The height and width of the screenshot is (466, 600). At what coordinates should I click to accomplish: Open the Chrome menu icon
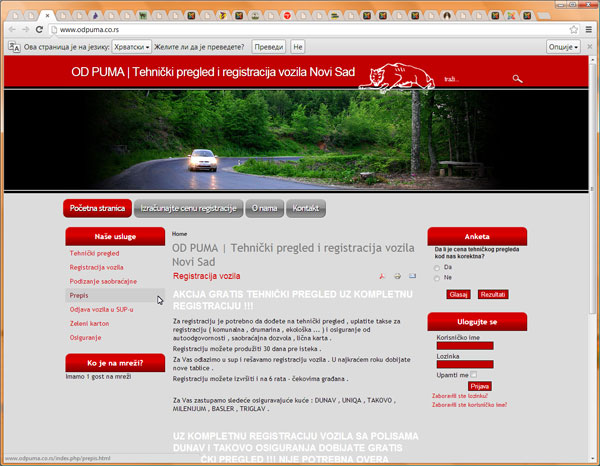[588, 30]
